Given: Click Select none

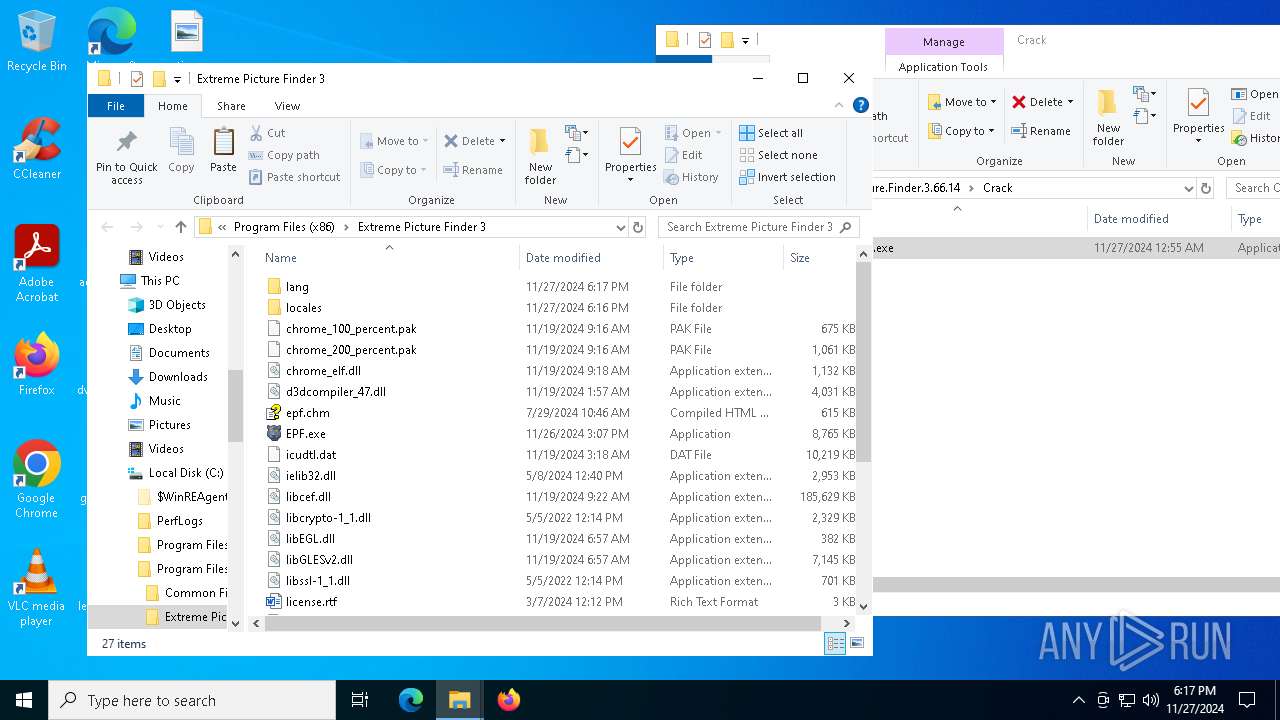Looking at the screenshot, I should tap(778, 155).
